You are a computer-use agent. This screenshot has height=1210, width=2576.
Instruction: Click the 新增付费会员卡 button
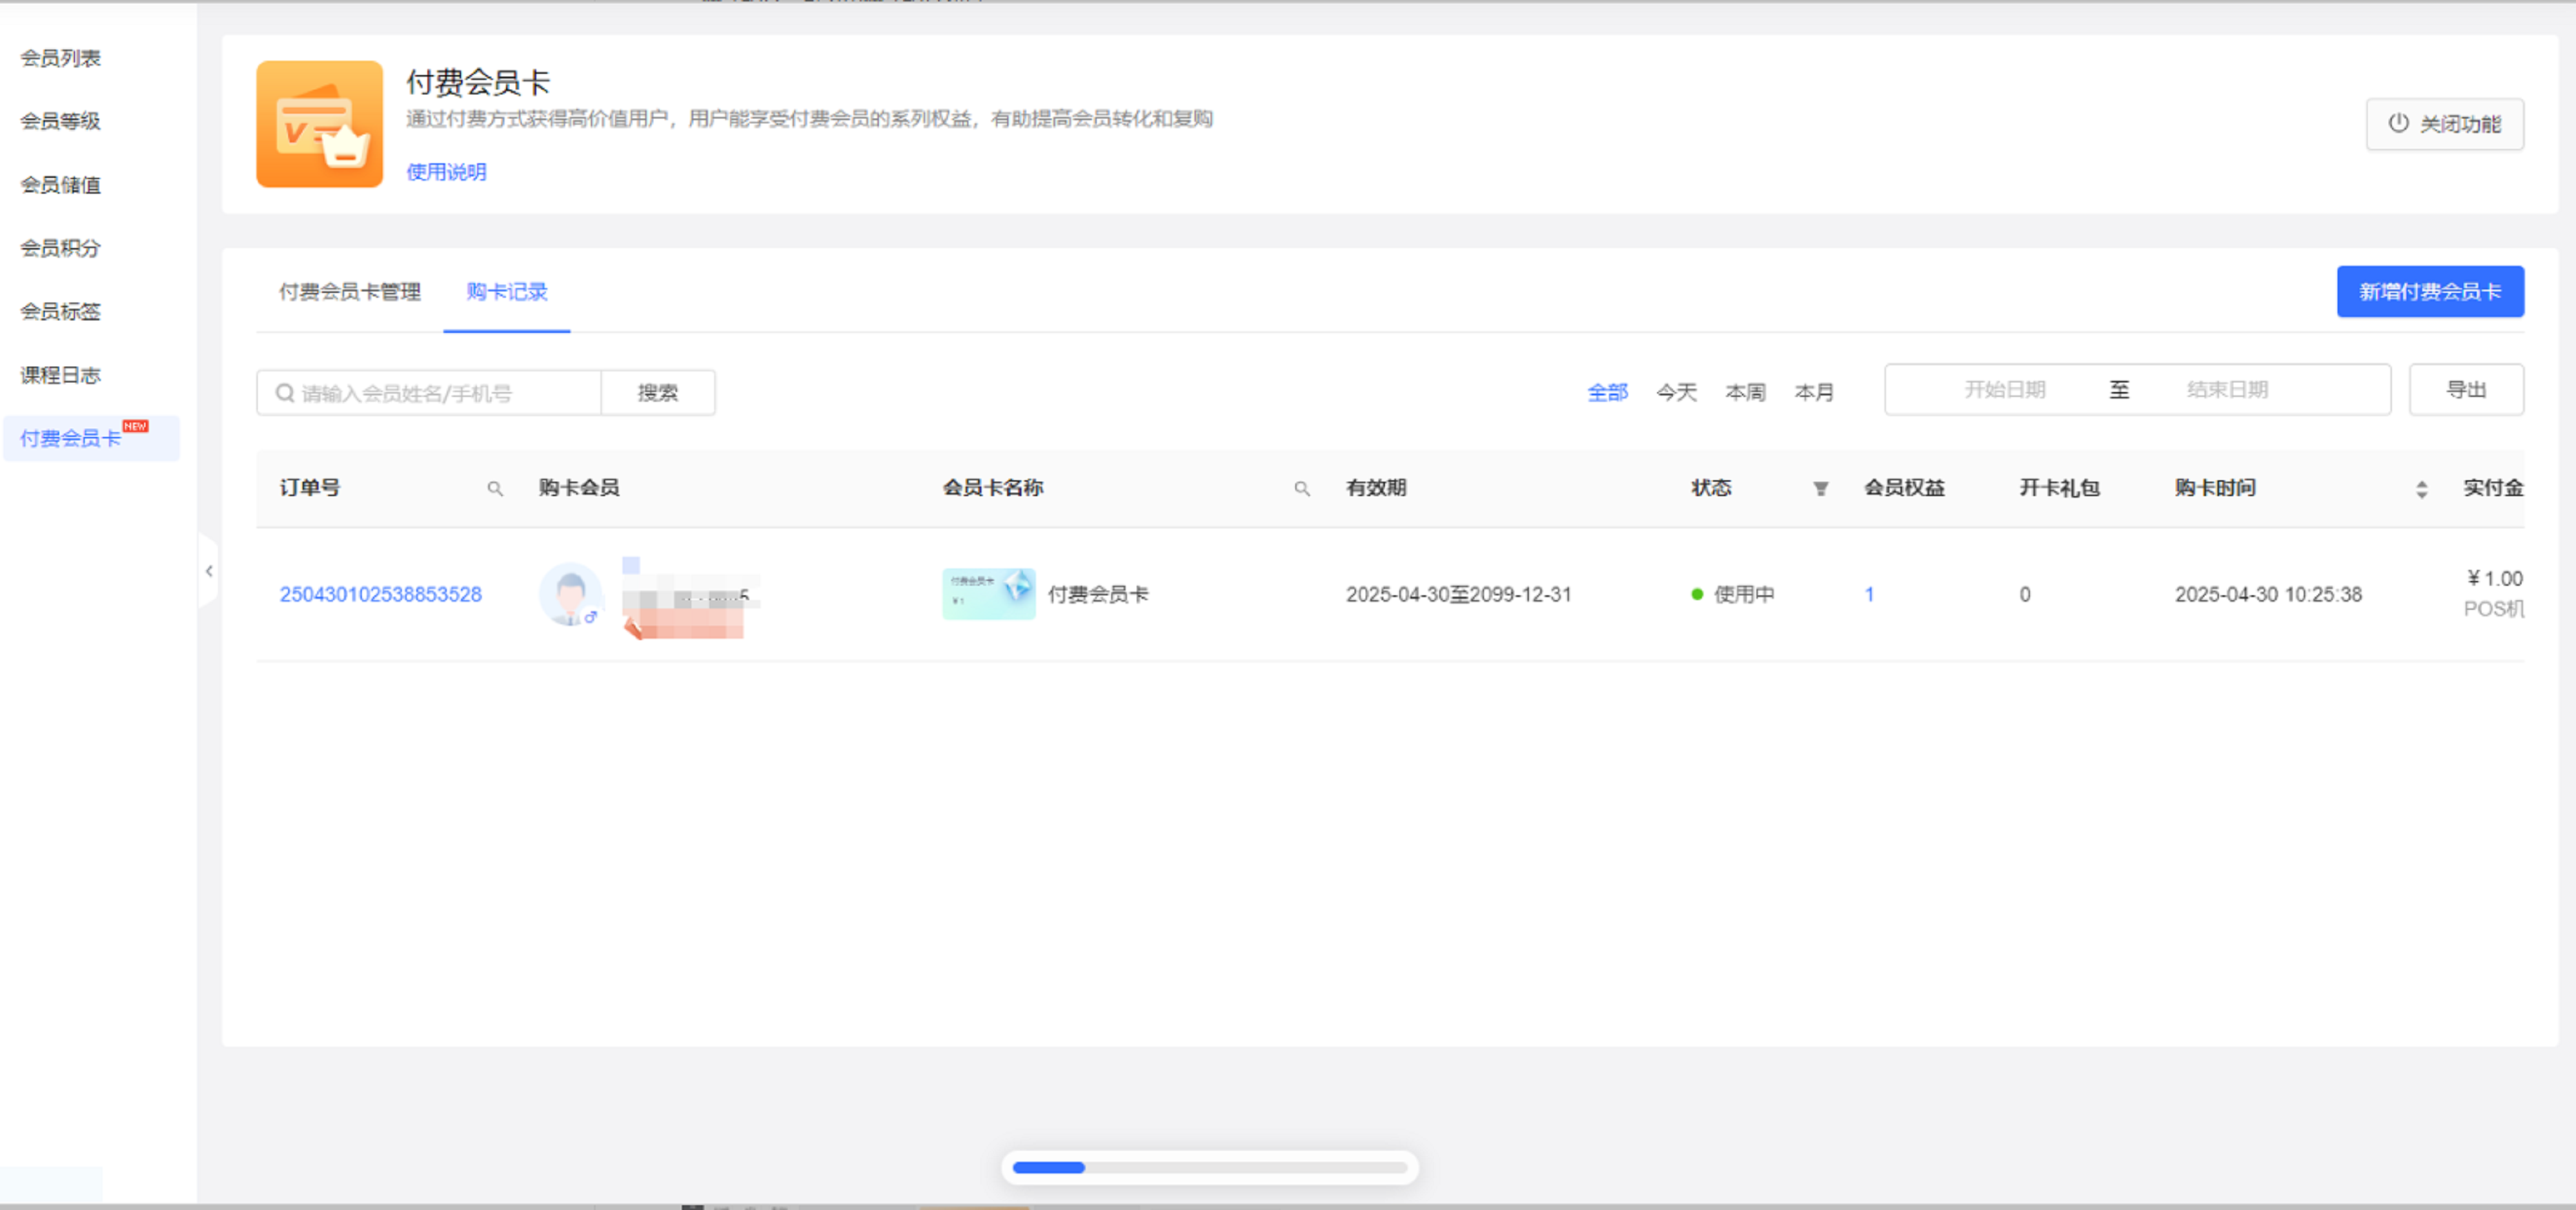pos(2429,292)
